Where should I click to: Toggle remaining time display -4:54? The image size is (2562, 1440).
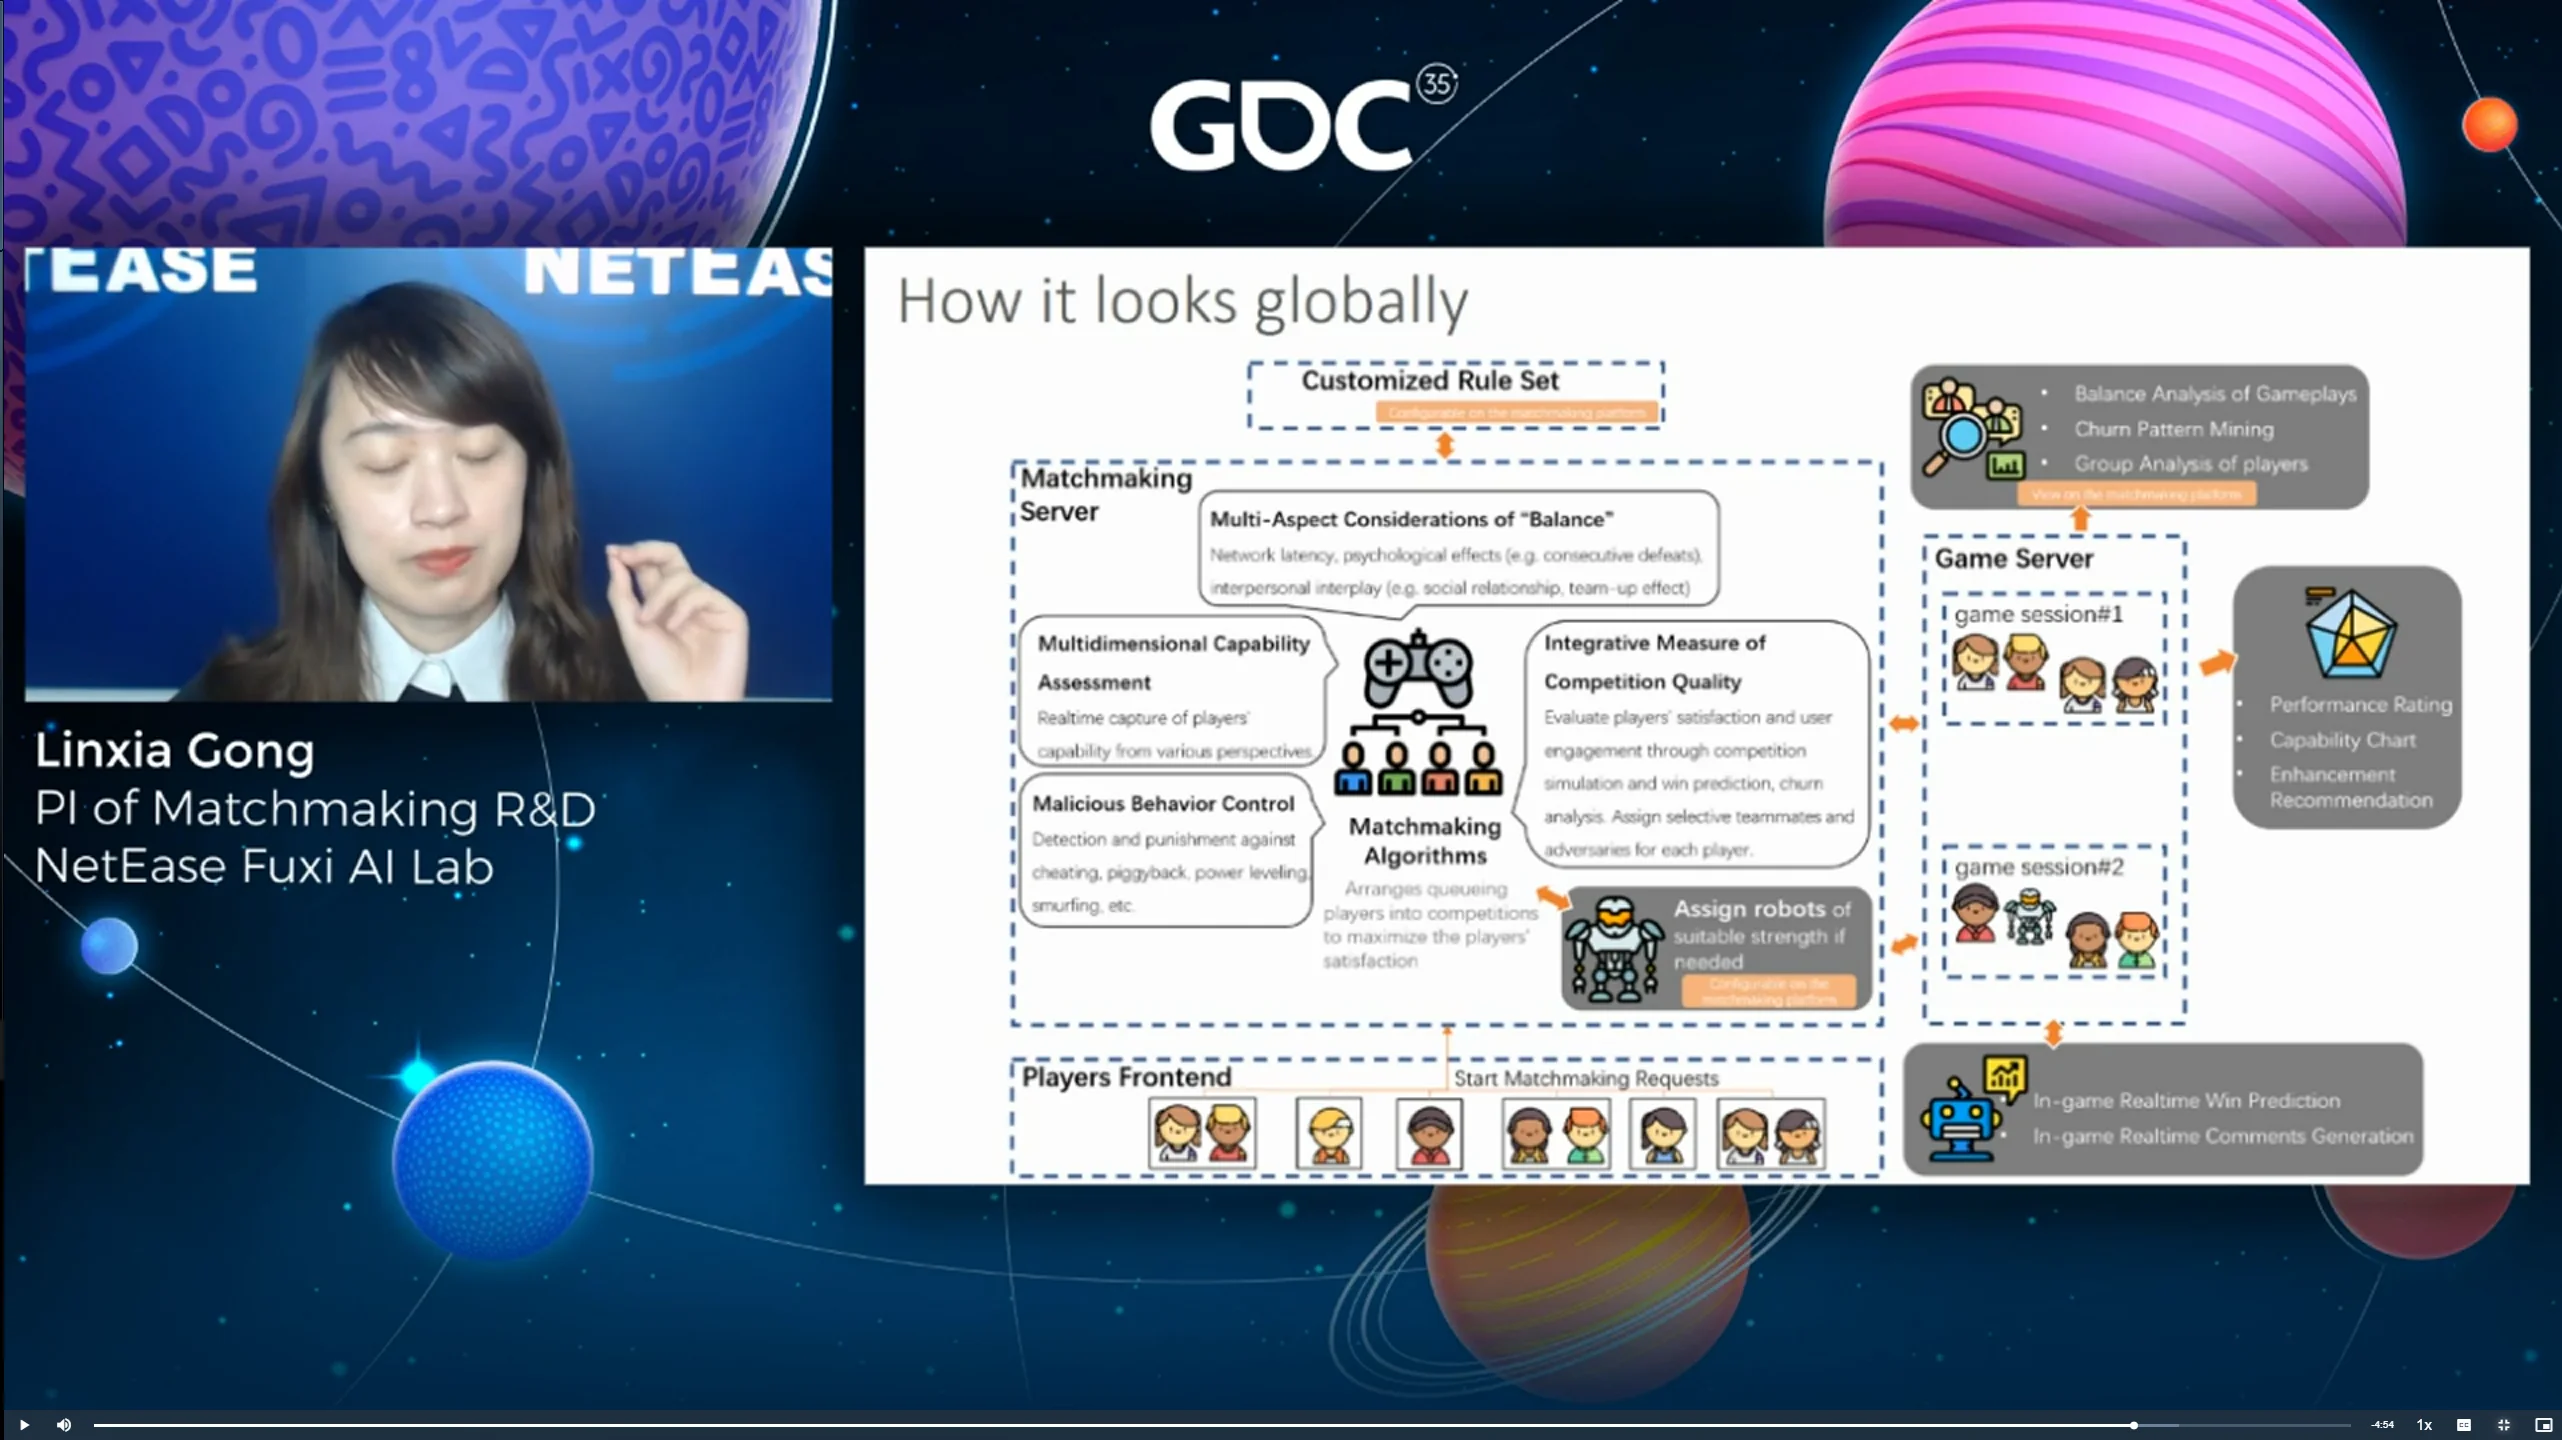point(2382,1425)
